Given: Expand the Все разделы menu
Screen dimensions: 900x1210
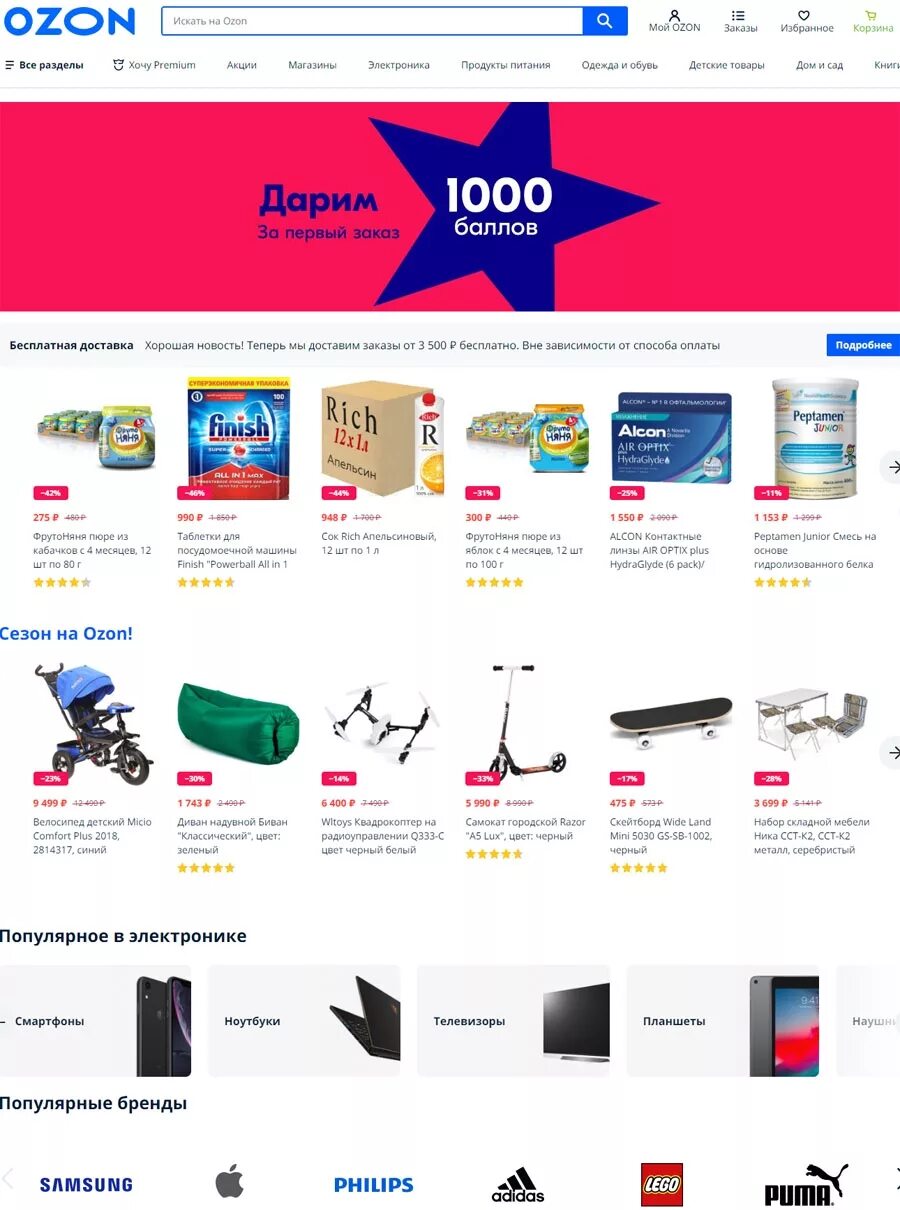Looking at the screenshot, I should click(44, 65).
